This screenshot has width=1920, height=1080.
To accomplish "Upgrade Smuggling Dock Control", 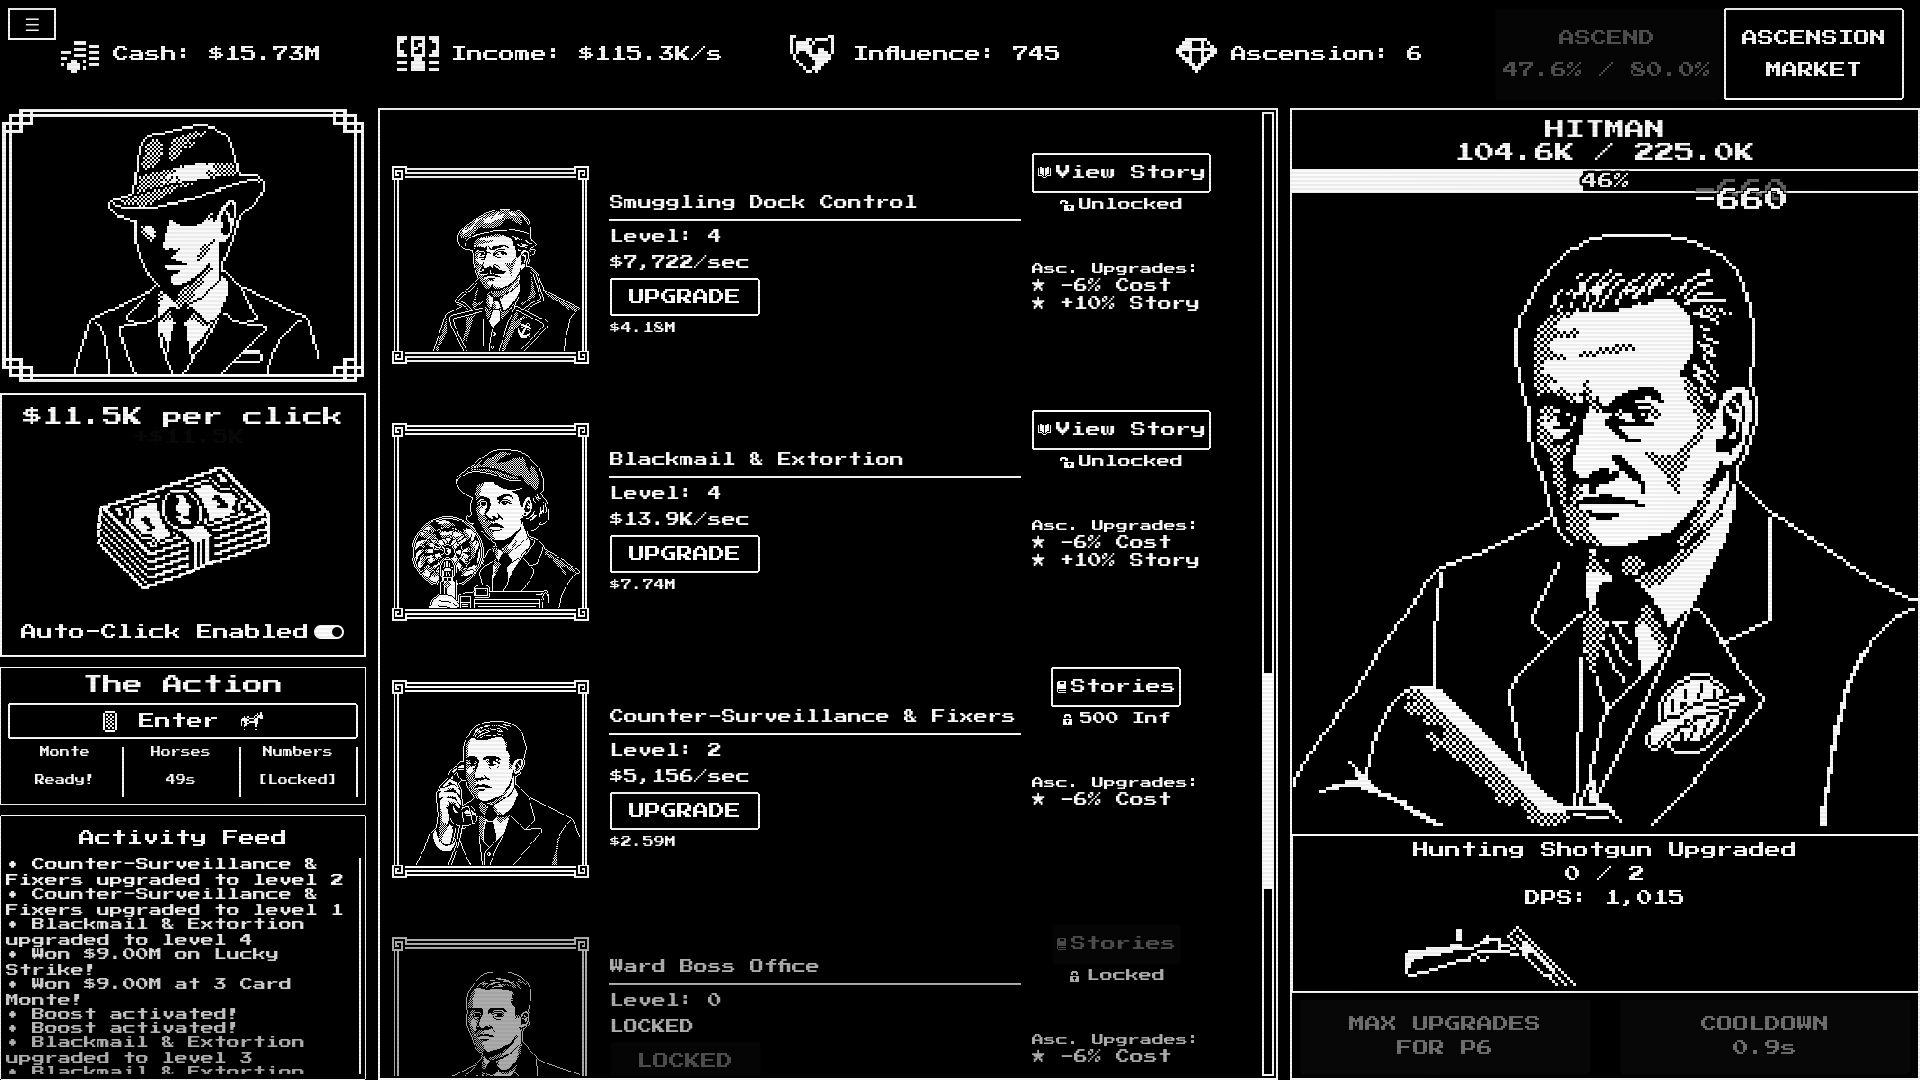I will 684,297.
